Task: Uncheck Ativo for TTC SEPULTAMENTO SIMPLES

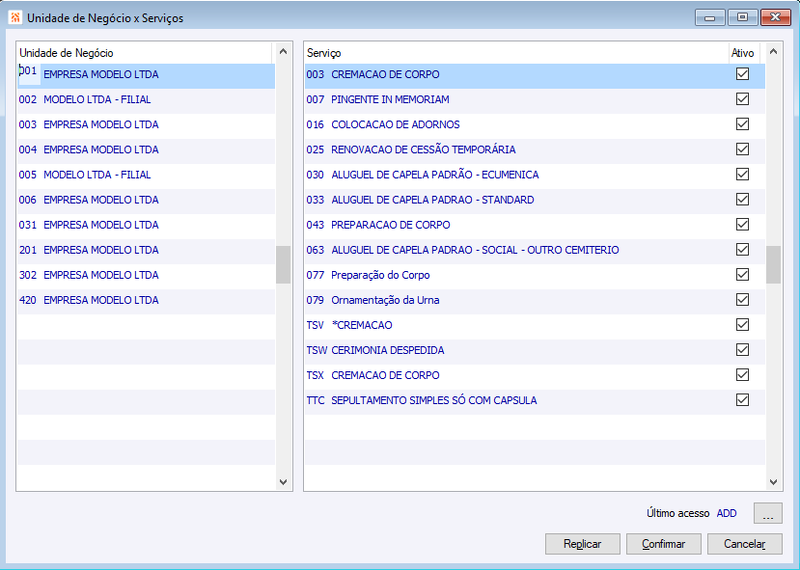Action: [x=742, y=400]
